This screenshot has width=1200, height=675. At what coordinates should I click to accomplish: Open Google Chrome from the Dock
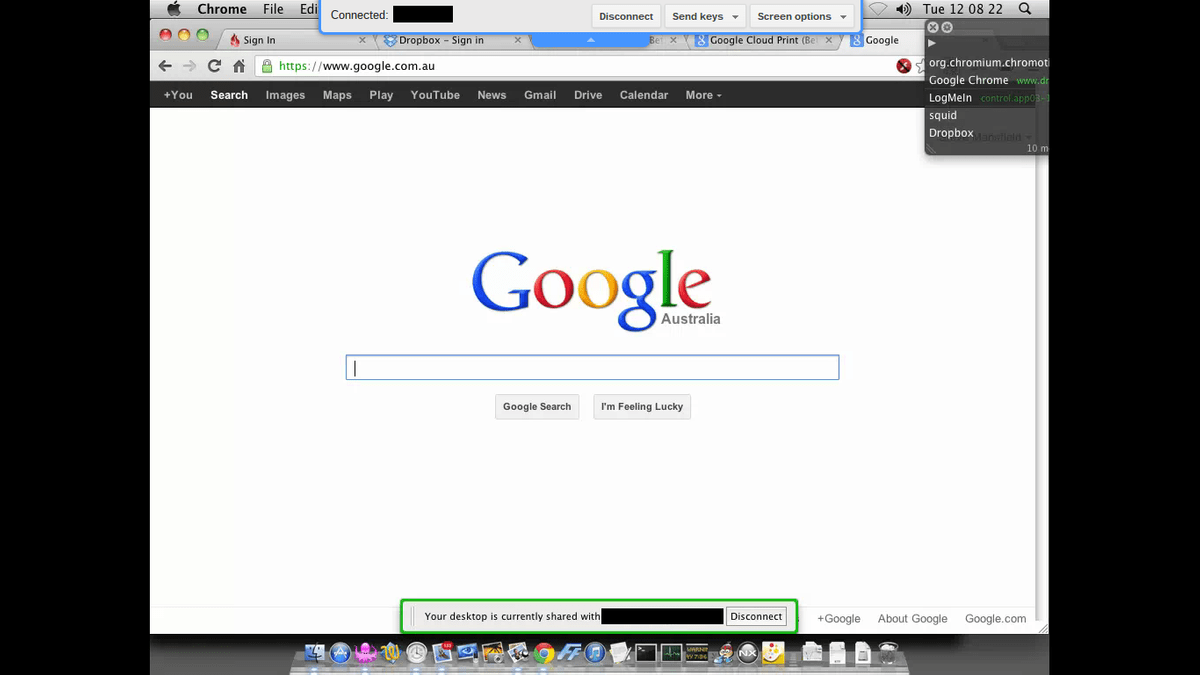(543, 654)
